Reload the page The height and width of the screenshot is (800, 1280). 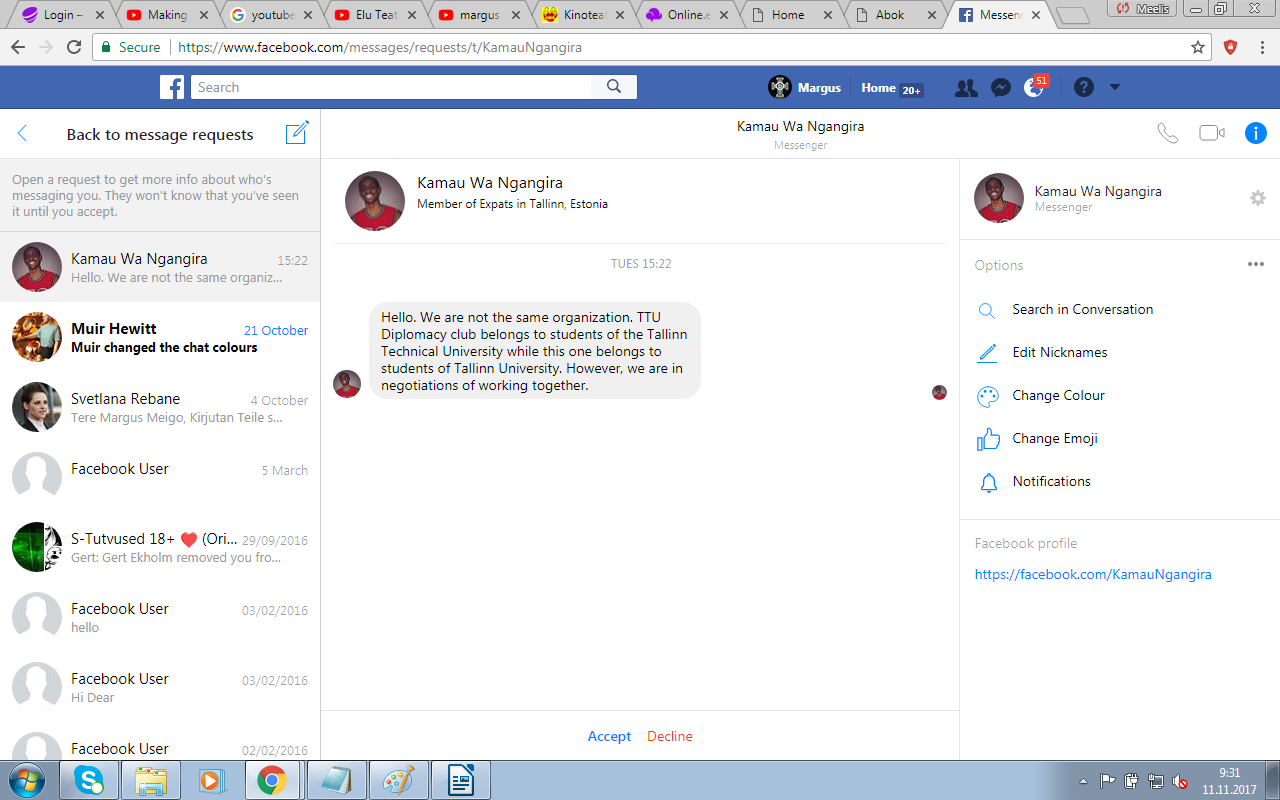click(x=74, y=47)
